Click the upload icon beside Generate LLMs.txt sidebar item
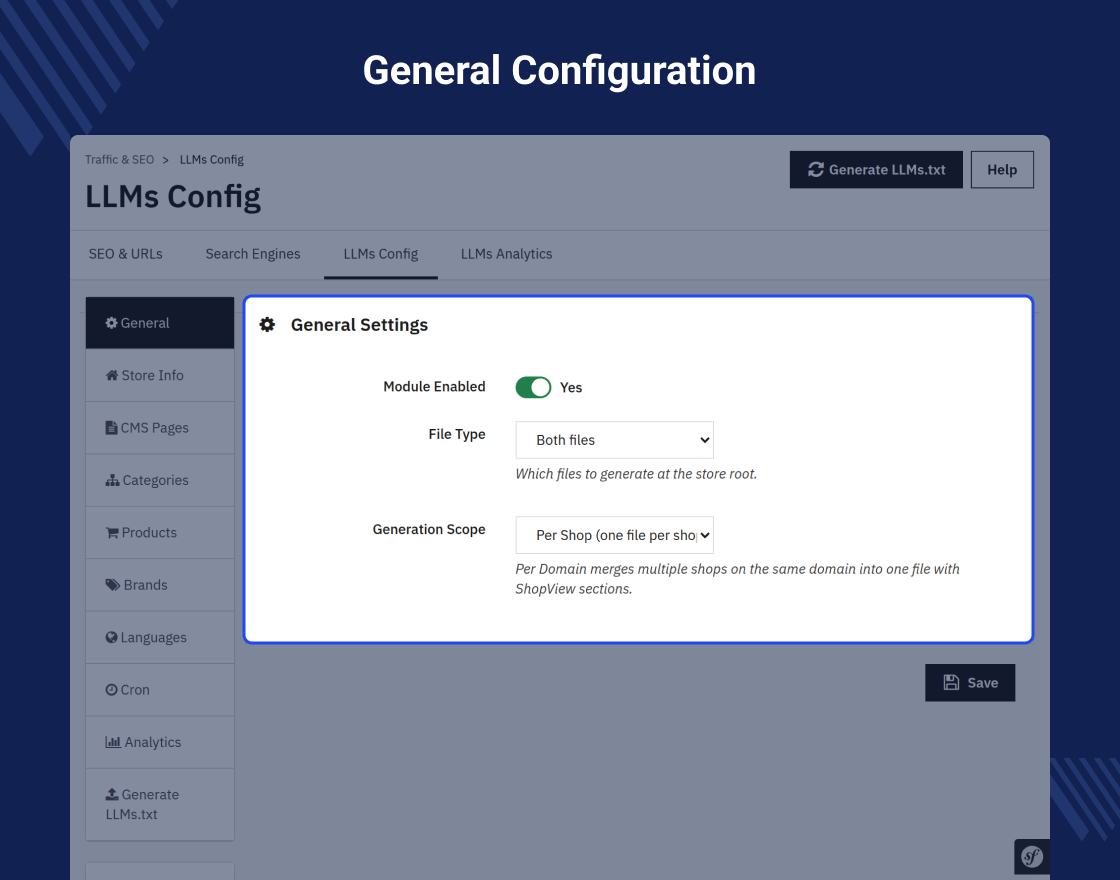The image size is (1120, 880). click(x=112, y=794)
